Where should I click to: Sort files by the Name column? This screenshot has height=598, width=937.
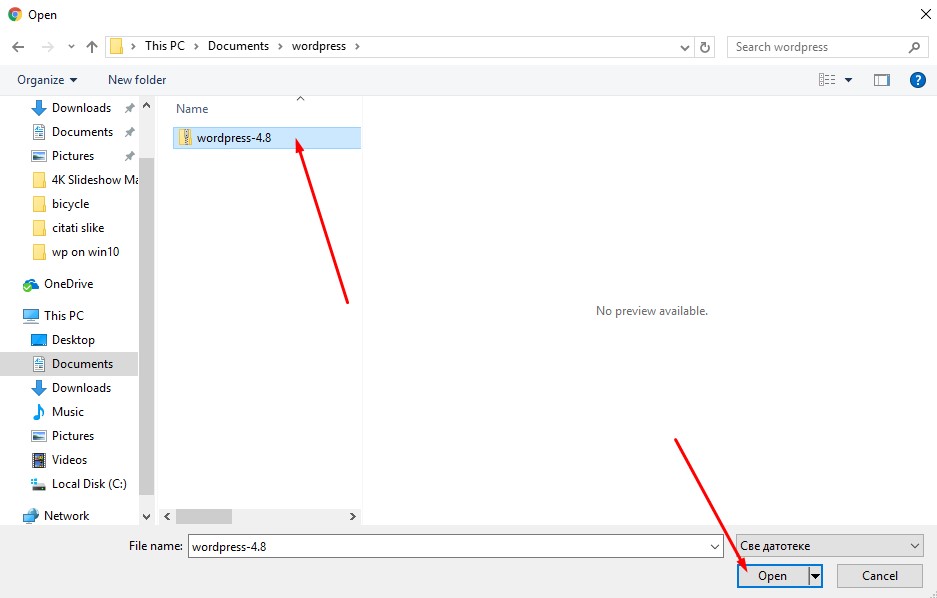(192, 109)
